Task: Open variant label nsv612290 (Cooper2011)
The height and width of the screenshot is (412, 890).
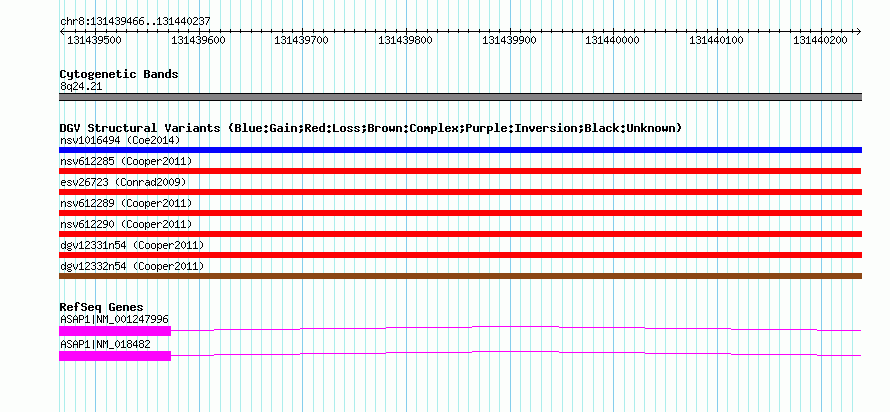Action: pyautogui.click(x=126, y=224)
